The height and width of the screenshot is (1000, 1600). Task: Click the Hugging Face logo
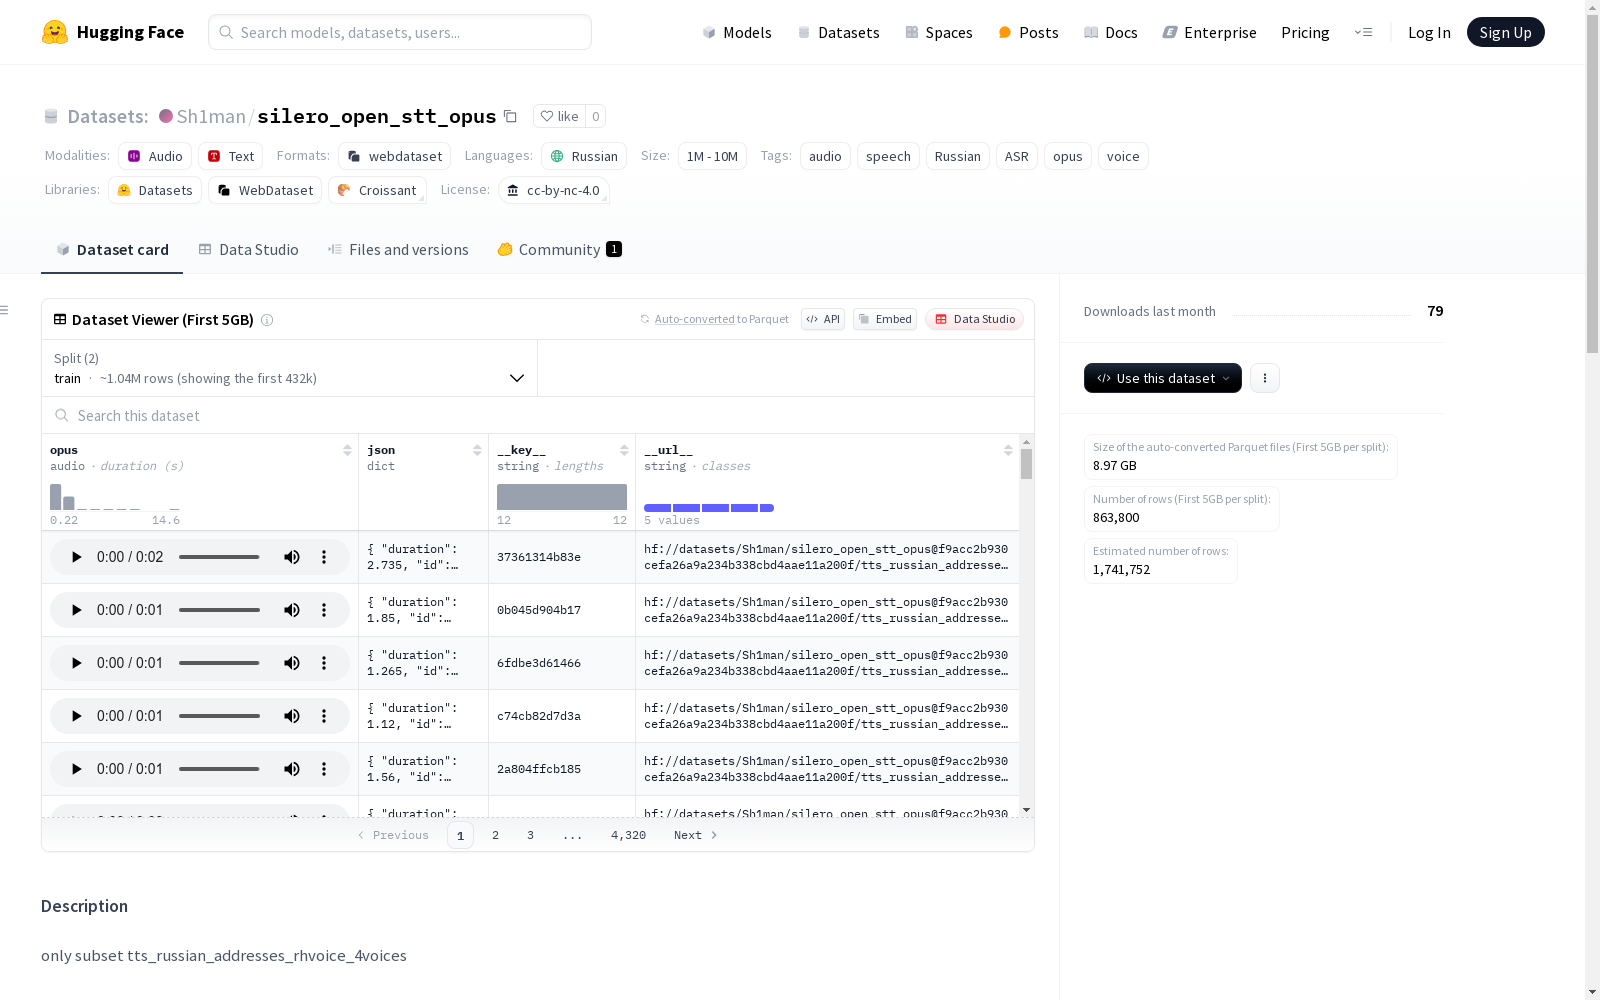click(113, 32)
